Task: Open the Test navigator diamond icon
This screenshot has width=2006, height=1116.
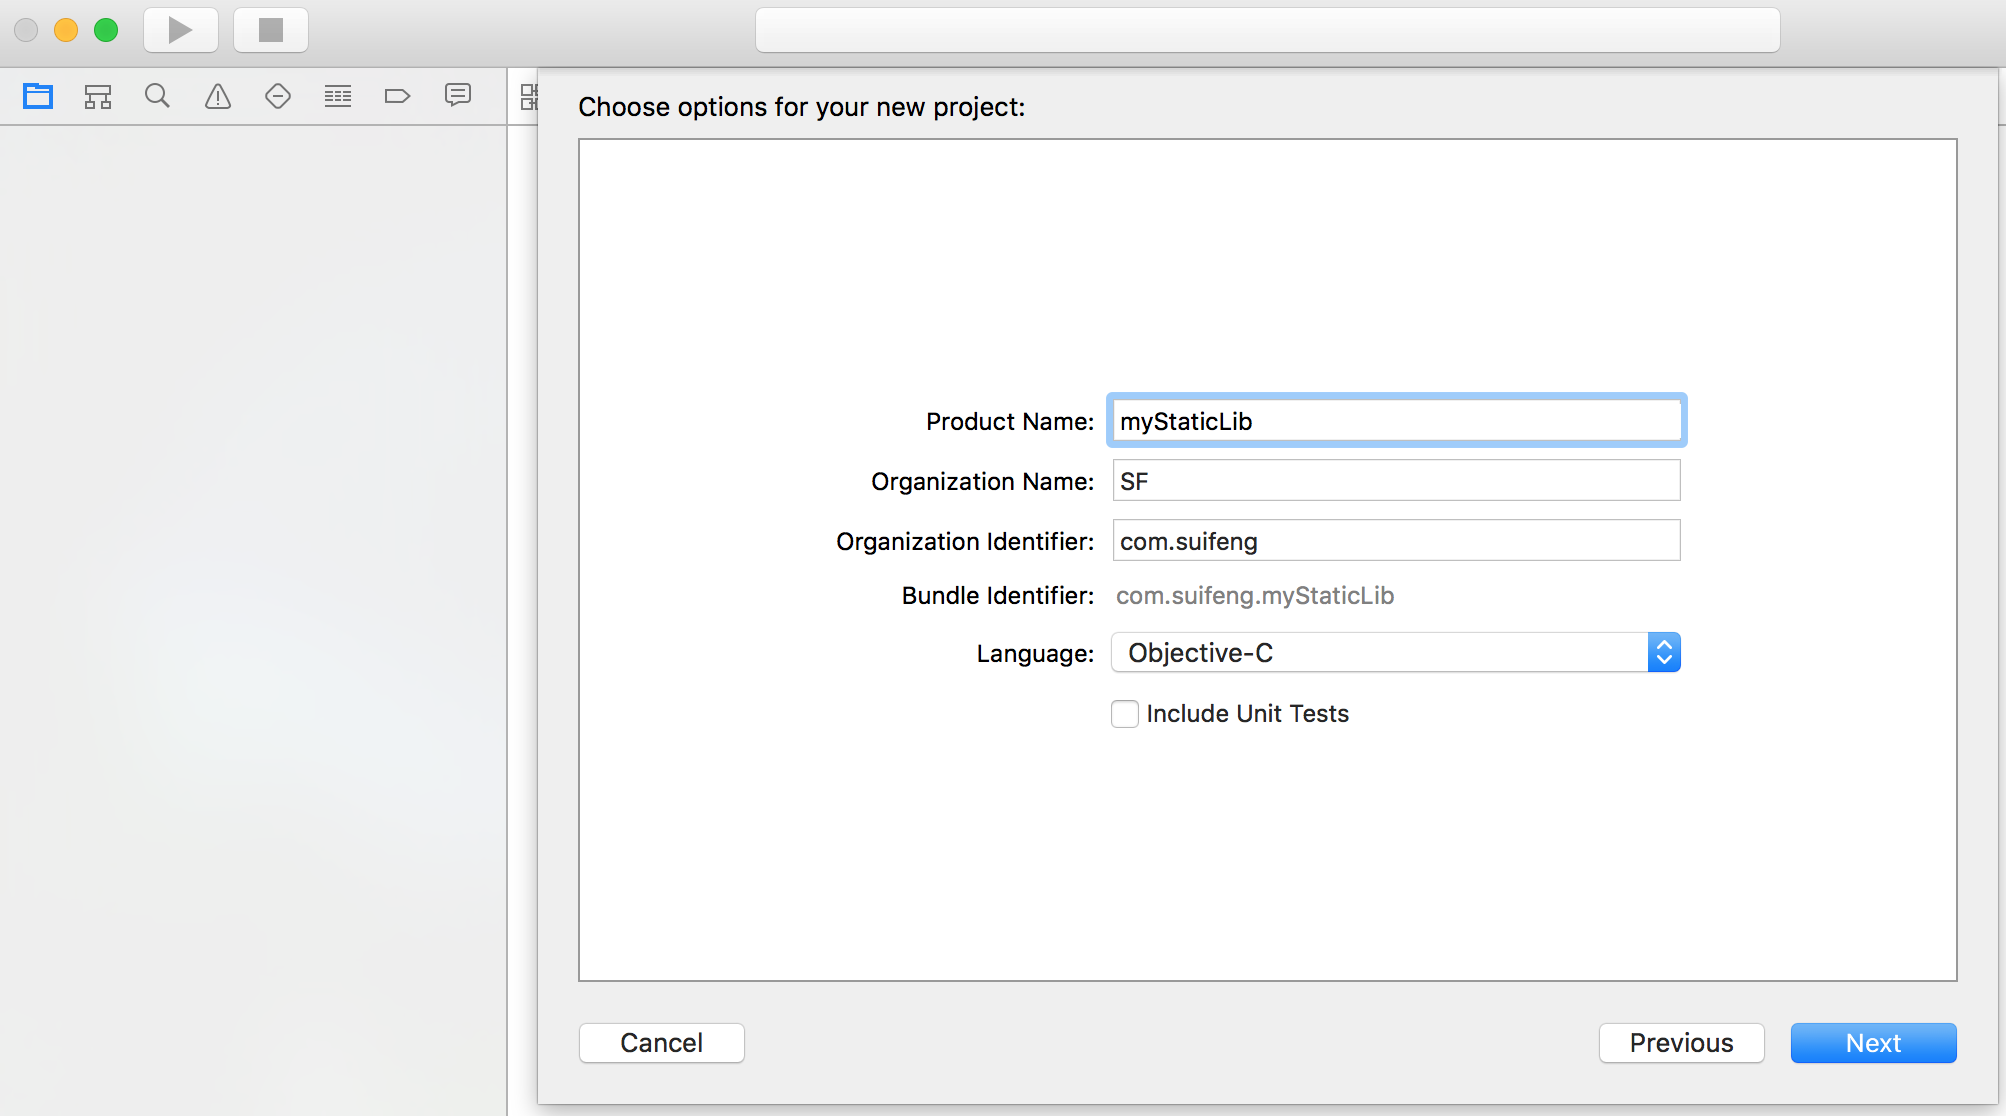Action: tap(278, 96)
